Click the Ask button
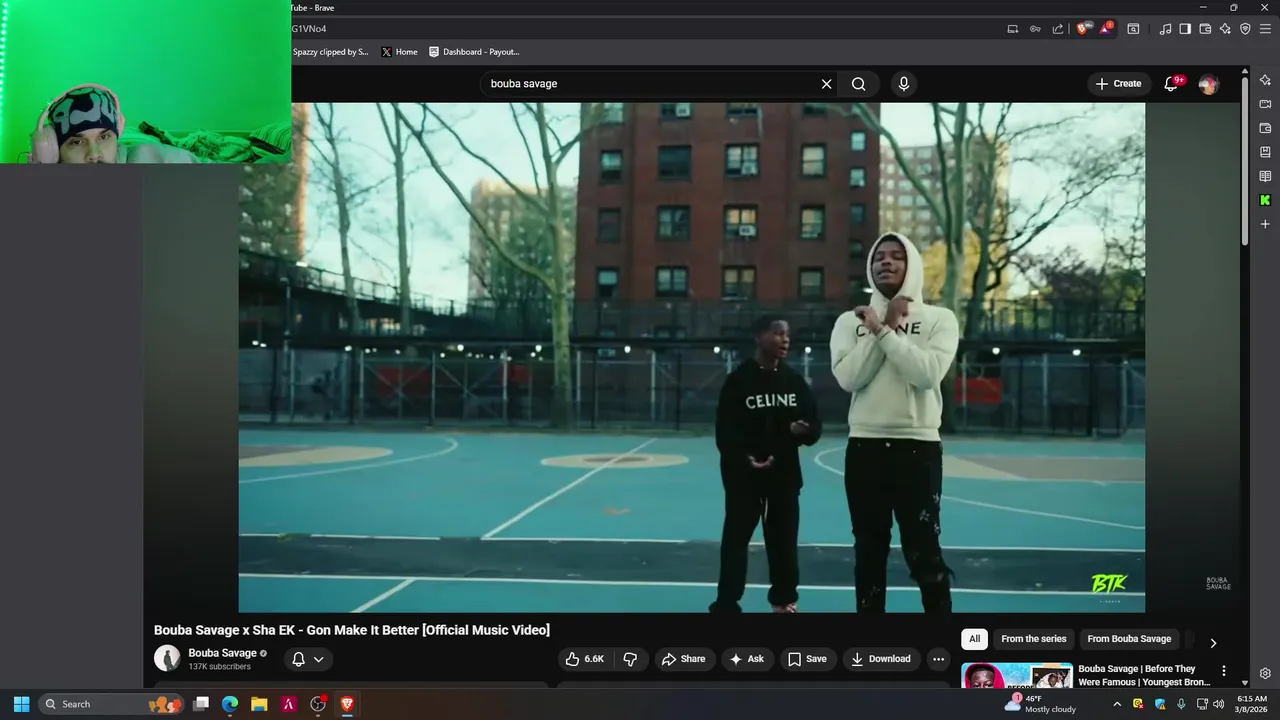1280x720 pixels. coord(747,659)
